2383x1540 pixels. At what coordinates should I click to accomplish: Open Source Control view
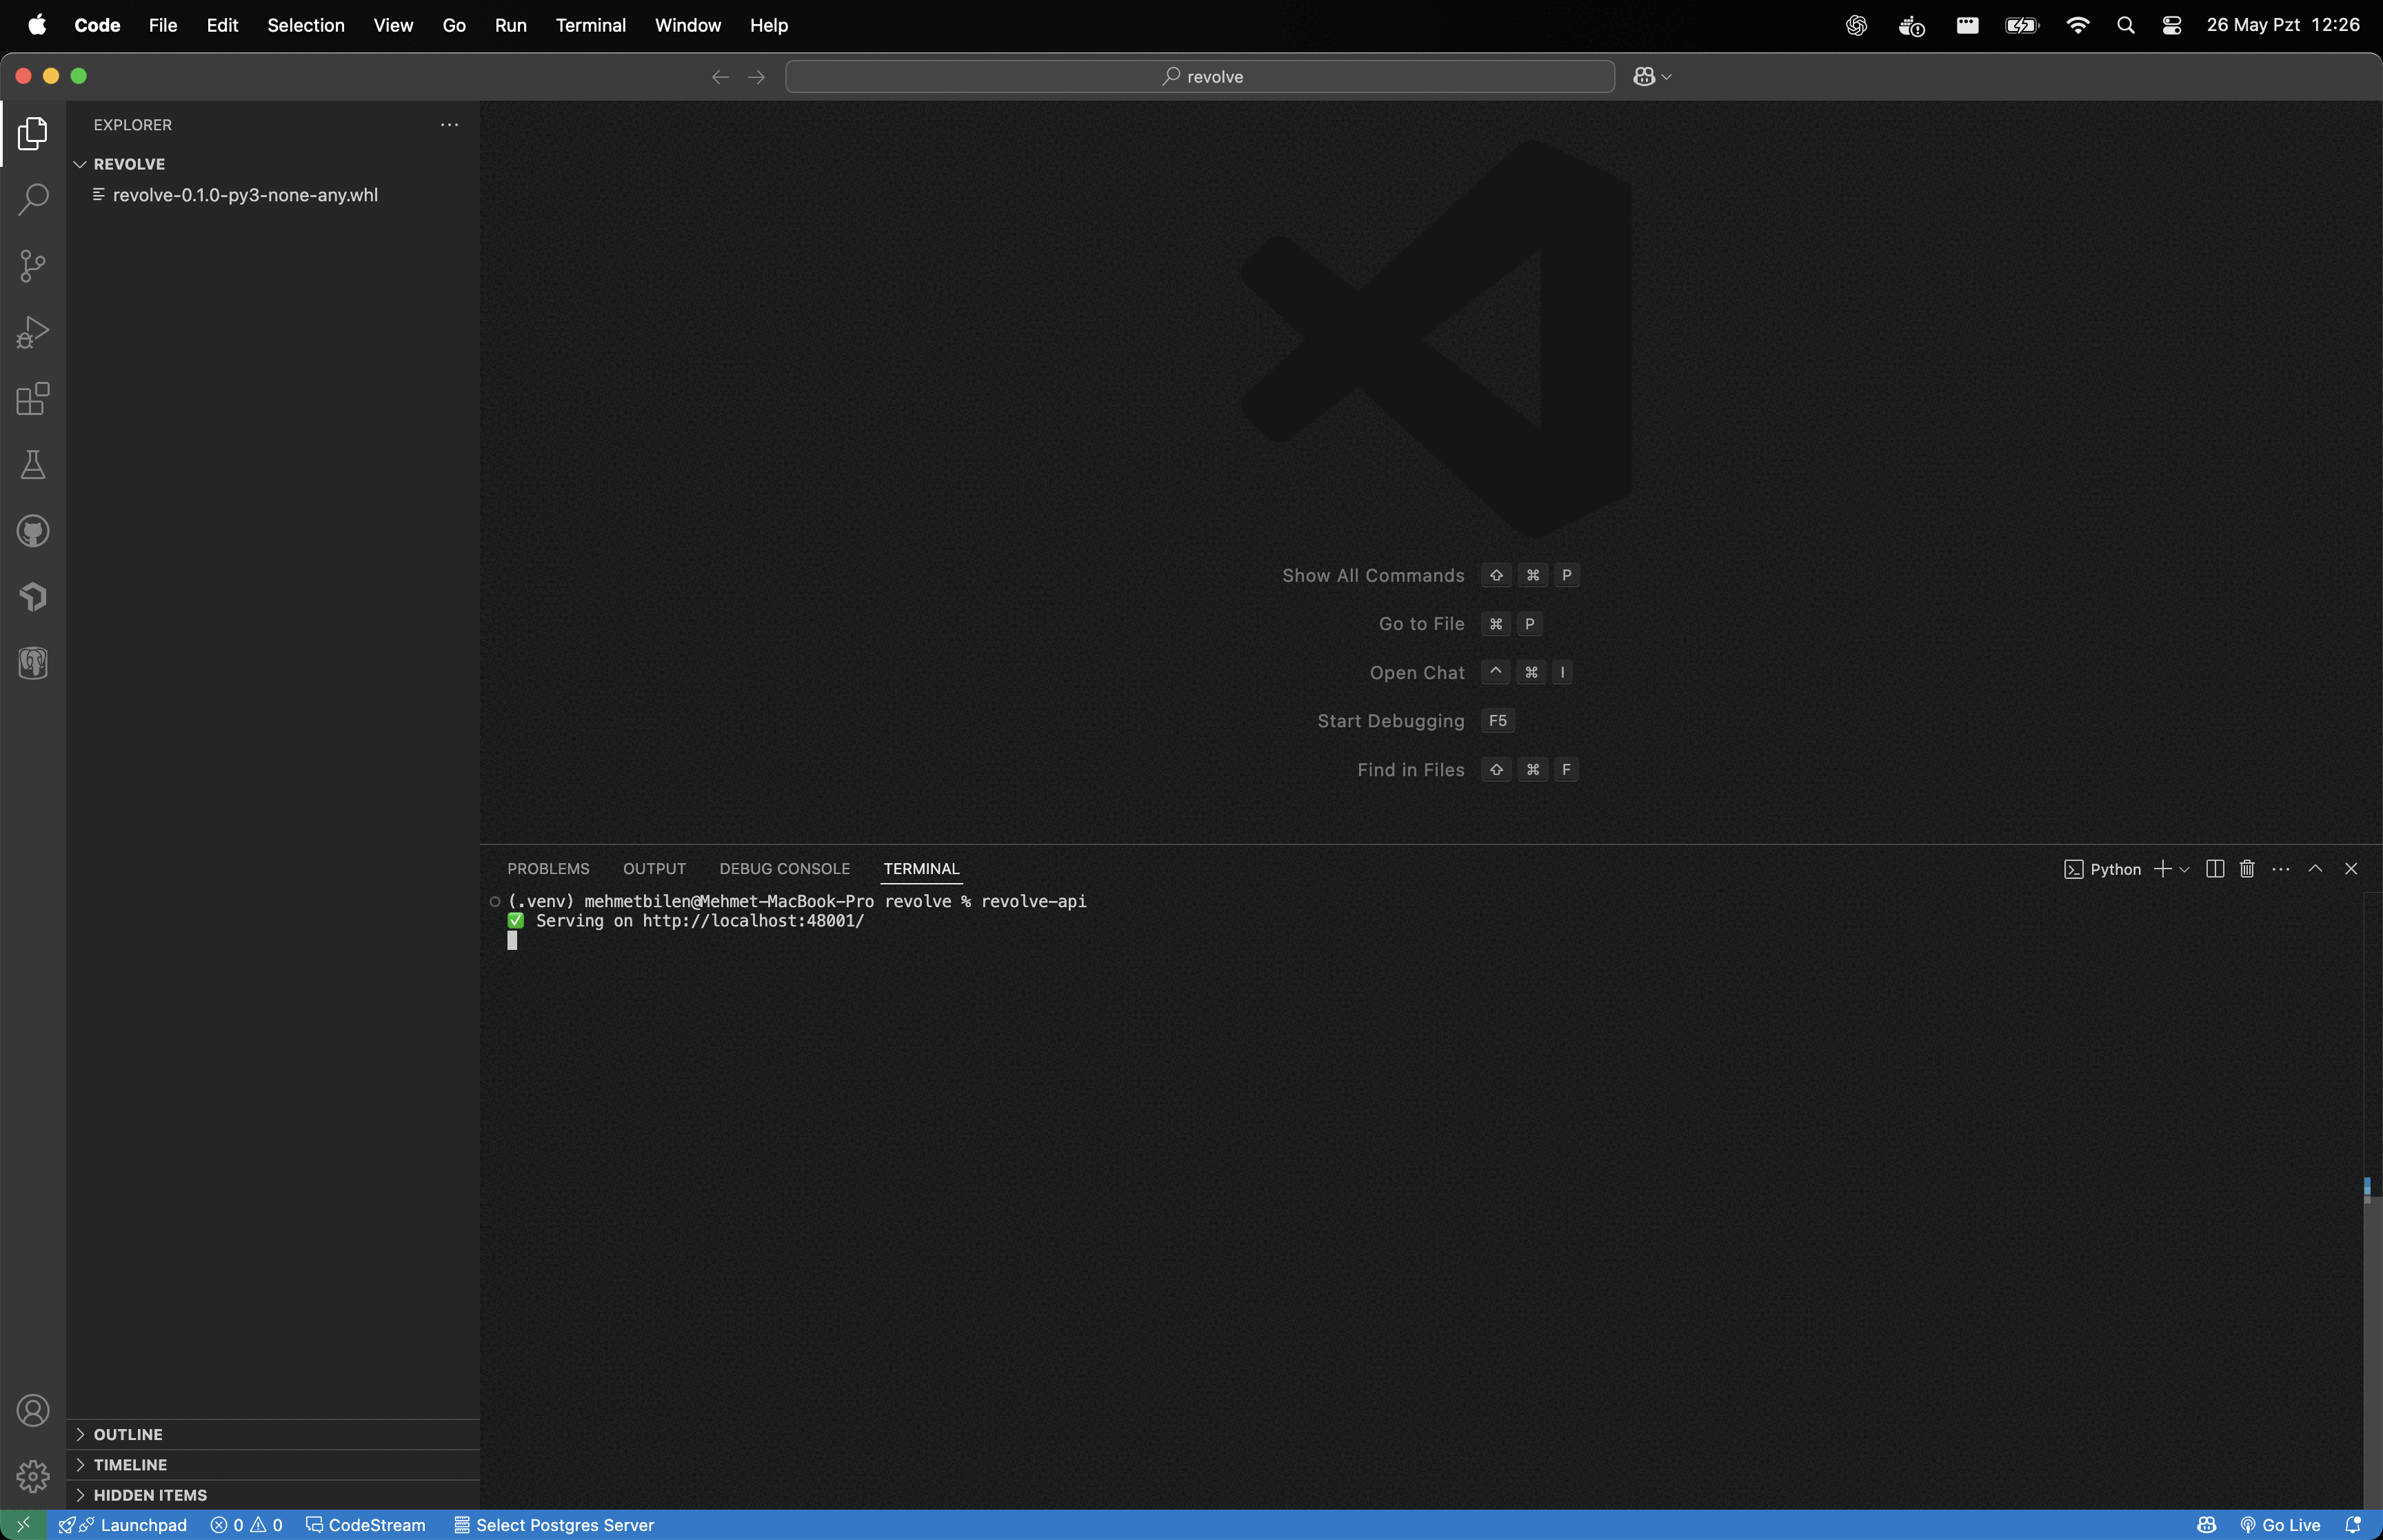point(33,265)
